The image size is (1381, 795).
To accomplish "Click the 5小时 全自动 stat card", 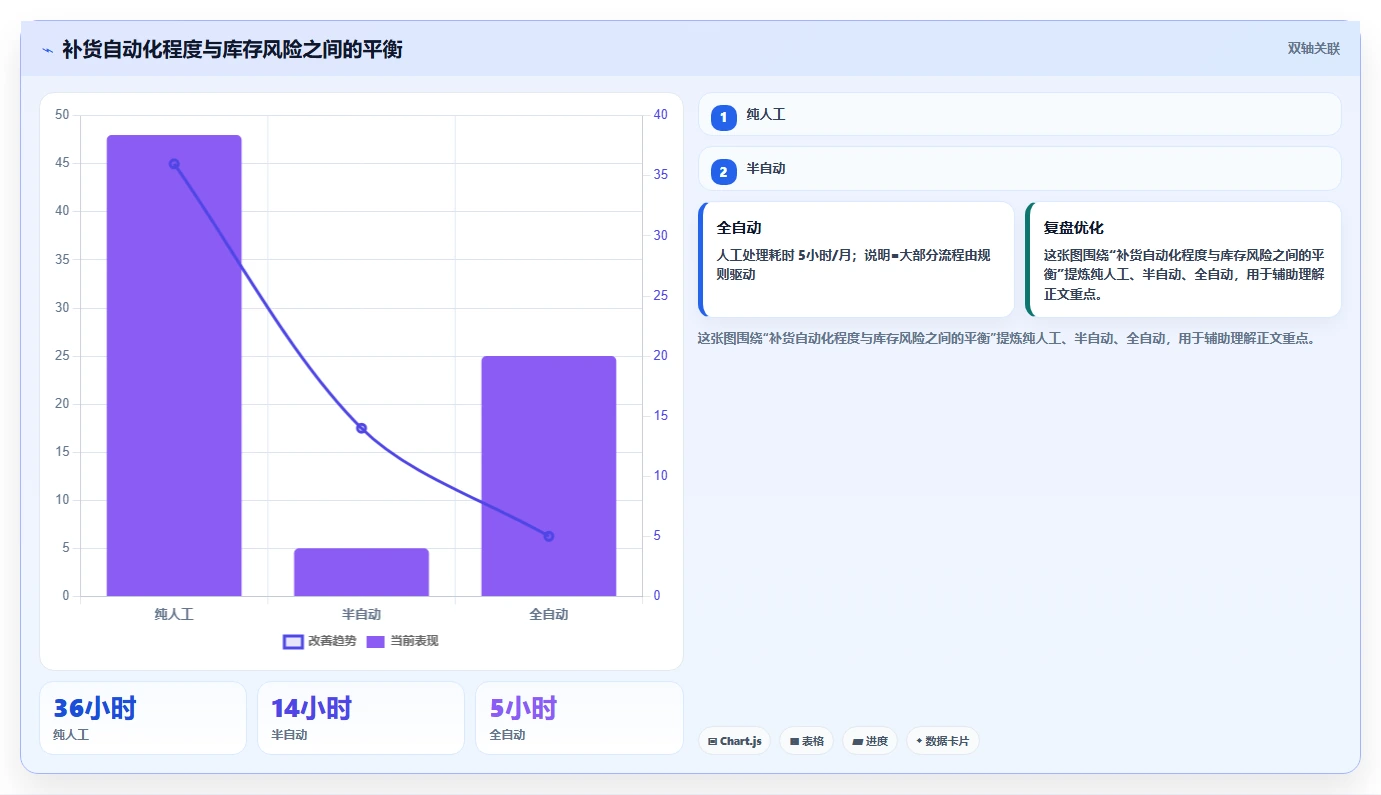I will click(x=579, y=718).
